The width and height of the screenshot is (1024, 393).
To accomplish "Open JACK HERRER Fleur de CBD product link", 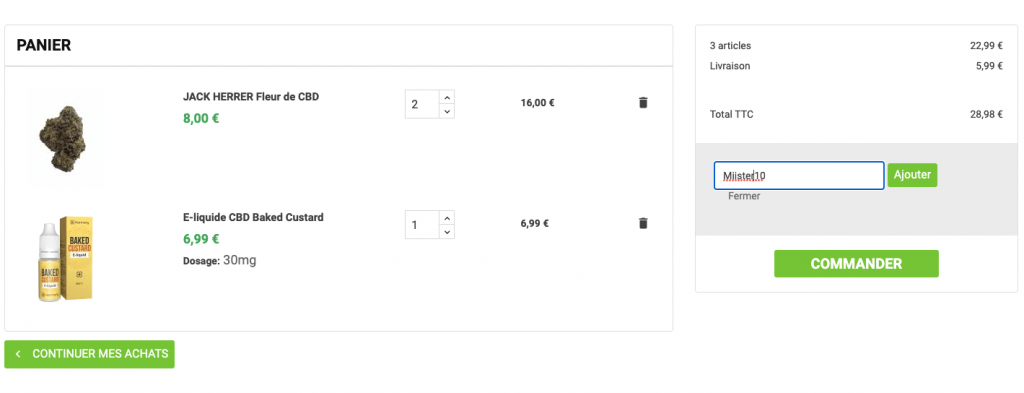I will click(x=251, y=97).
